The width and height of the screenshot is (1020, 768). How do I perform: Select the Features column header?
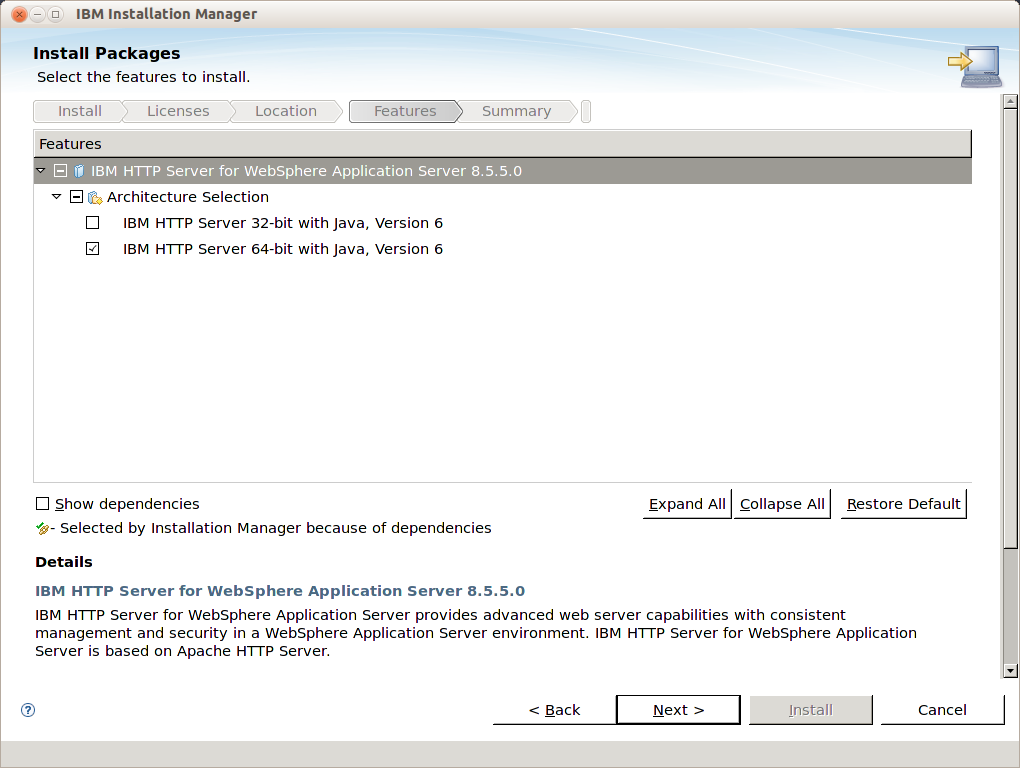point(502,144)
